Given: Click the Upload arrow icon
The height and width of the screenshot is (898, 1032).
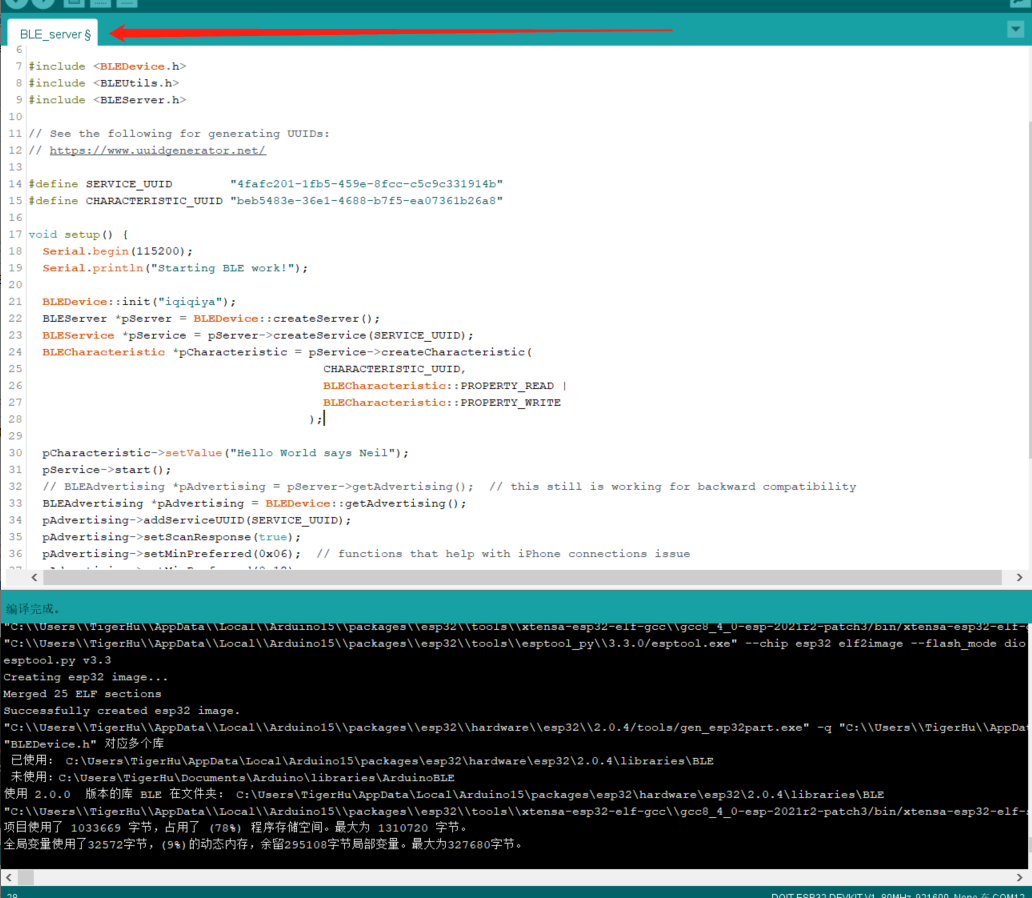Looking at the screenshot, I should (42, 4).
